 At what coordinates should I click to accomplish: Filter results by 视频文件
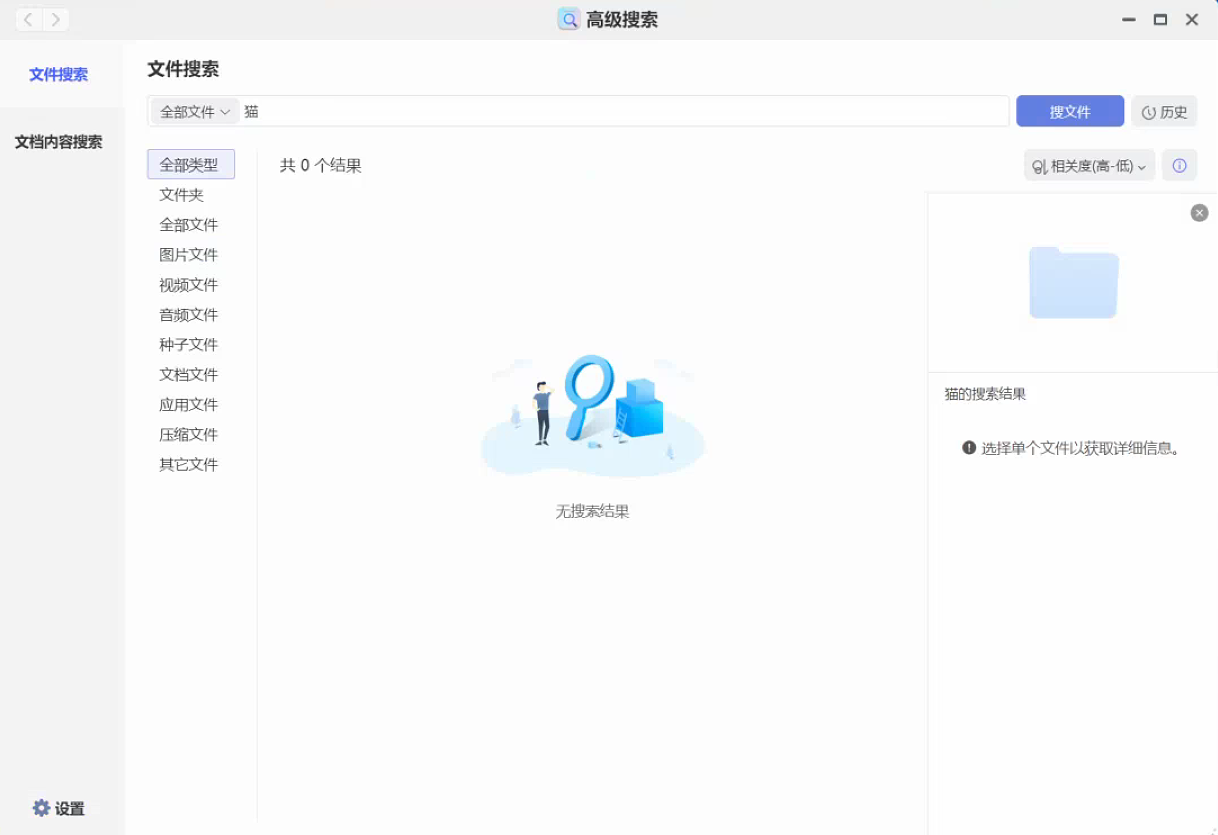188,285
